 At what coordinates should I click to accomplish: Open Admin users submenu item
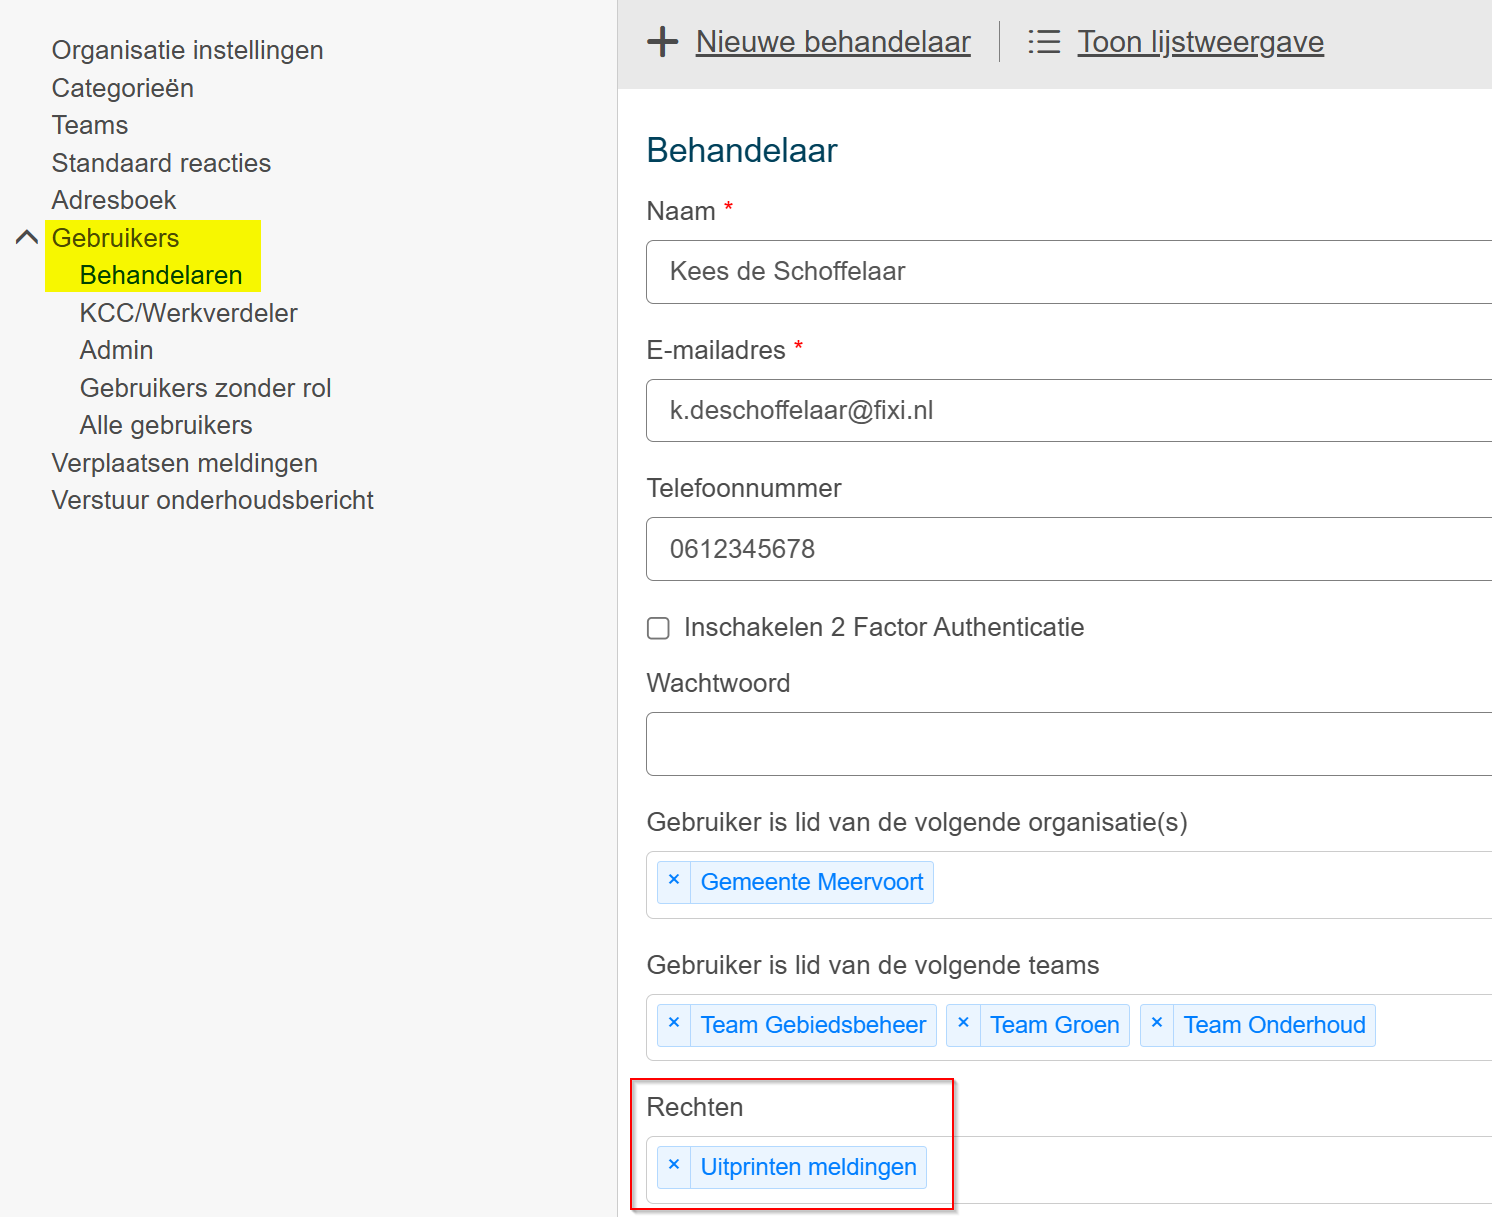pyautogui.click(x=116, y=350)
